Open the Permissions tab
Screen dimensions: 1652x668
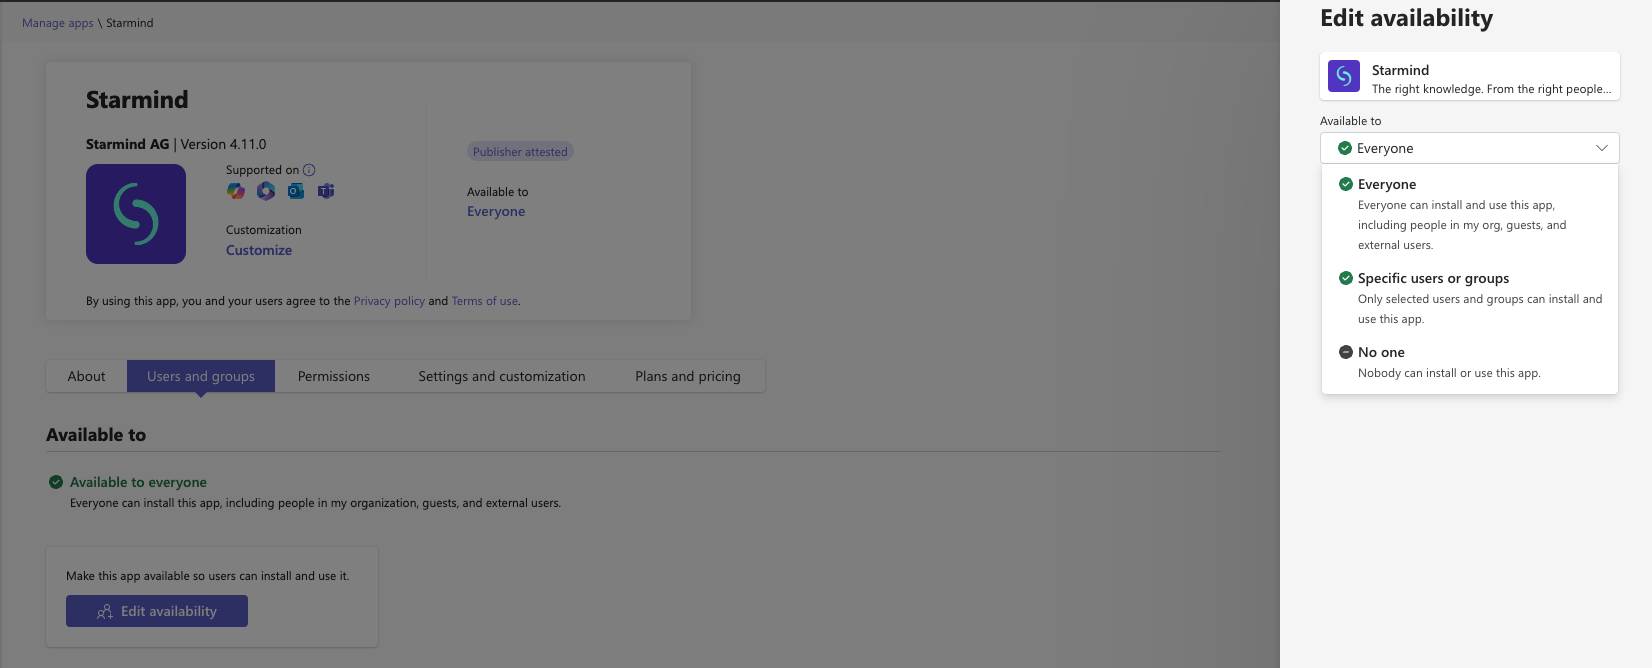click(334, 376)
